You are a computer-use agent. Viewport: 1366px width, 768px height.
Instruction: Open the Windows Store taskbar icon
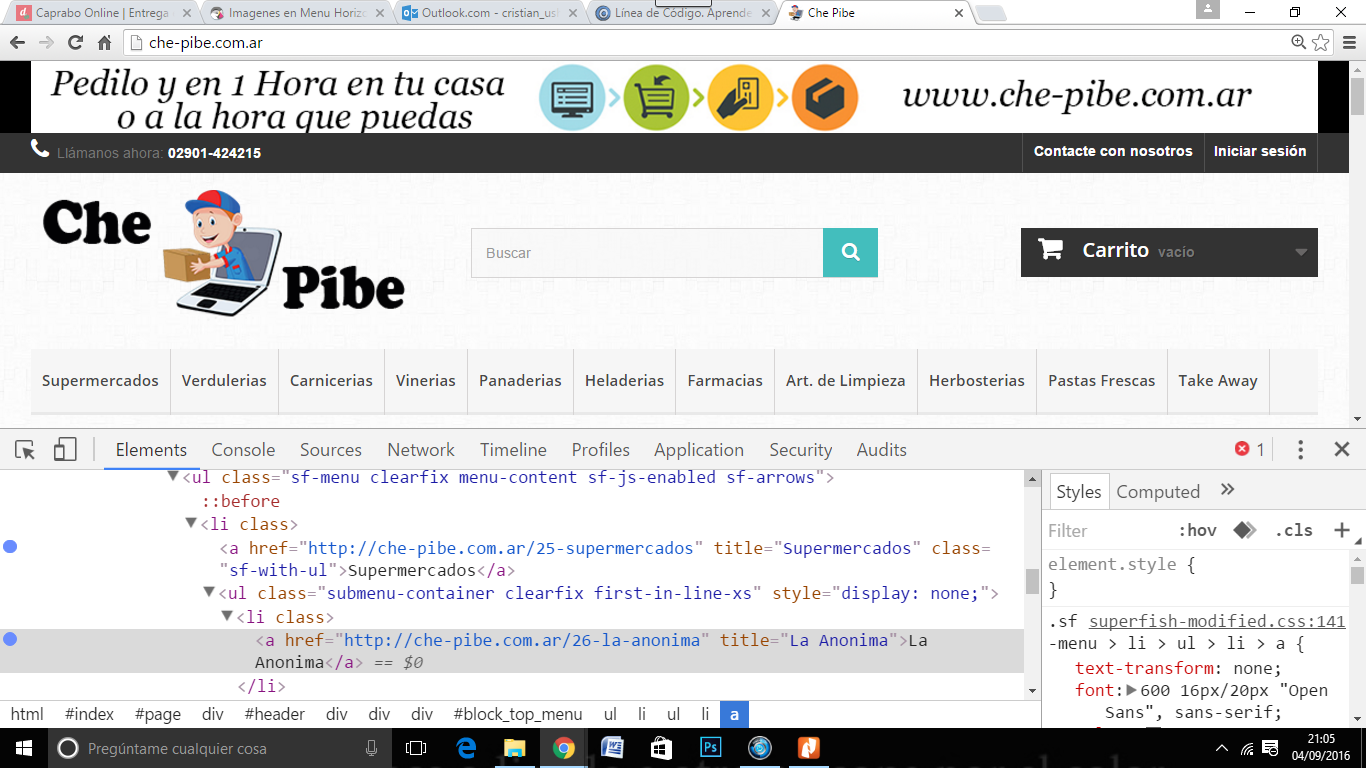[661, 748]
